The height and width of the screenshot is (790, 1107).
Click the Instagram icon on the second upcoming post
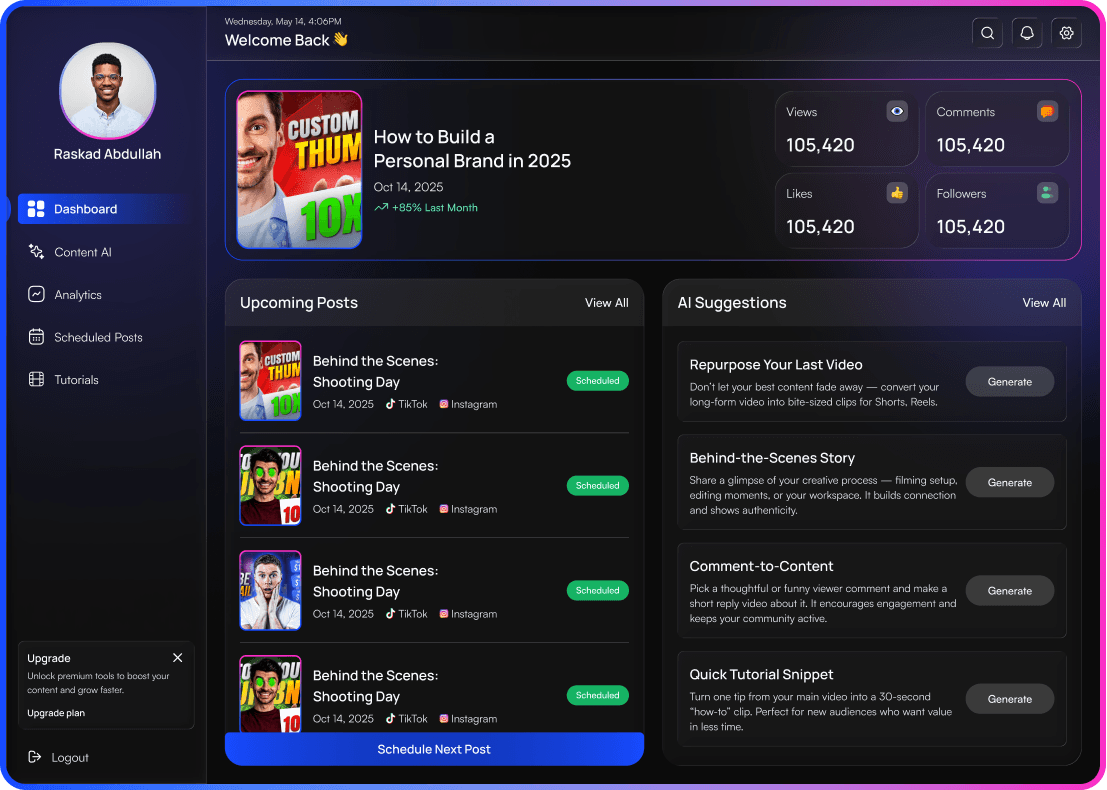(x=444, y=509)
